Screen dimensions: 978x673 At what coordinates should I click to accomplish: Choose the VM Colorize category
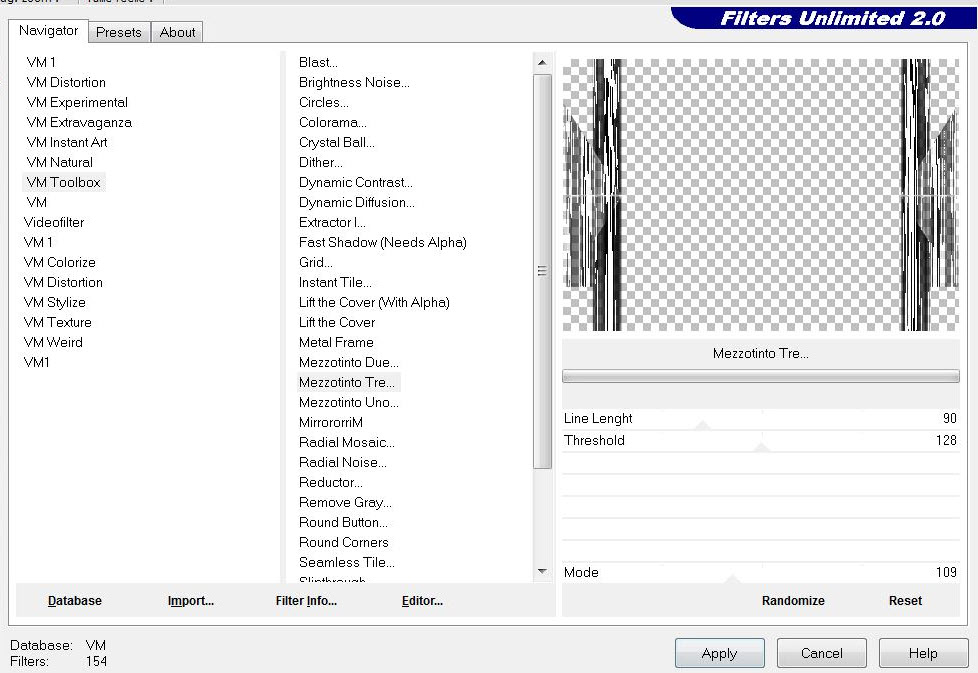coord(59,262)
